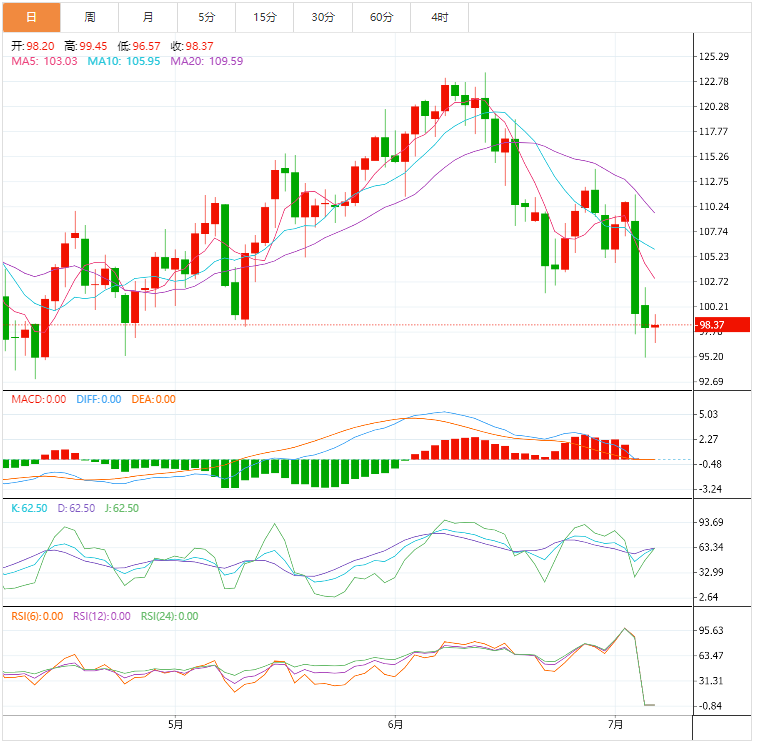Switch to the 4时 chart tab
The height and width of the screenshot is (743, 757).
coord(439,17)
